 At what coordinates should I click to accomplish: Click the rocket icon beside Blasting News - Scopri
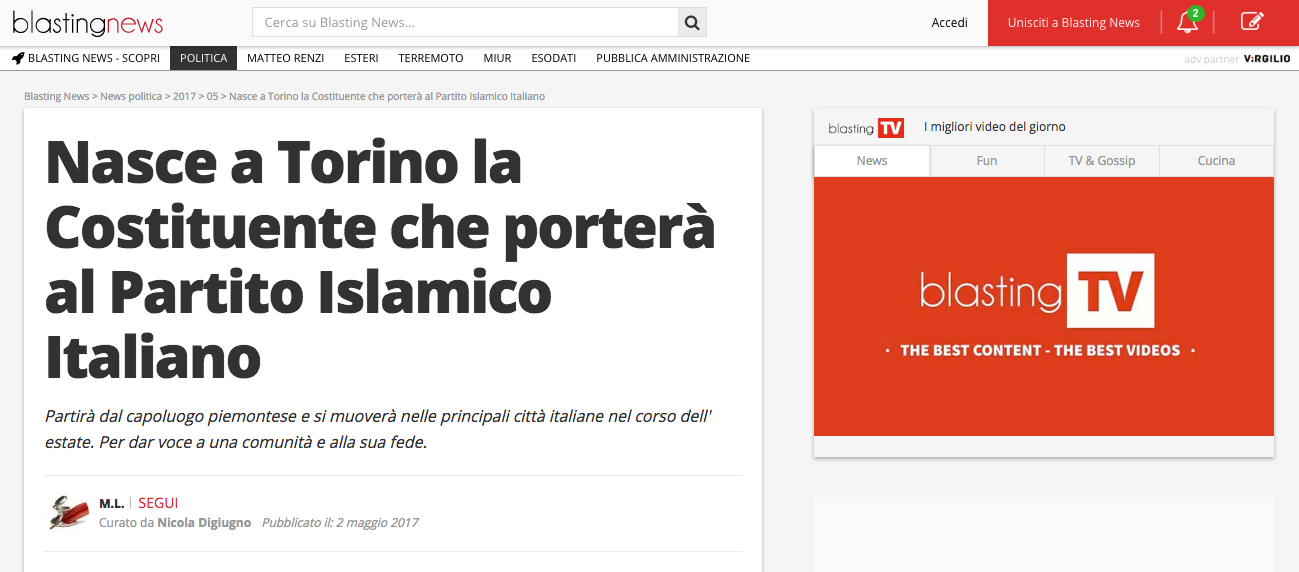pyautogui.click(x=18, y=59)
